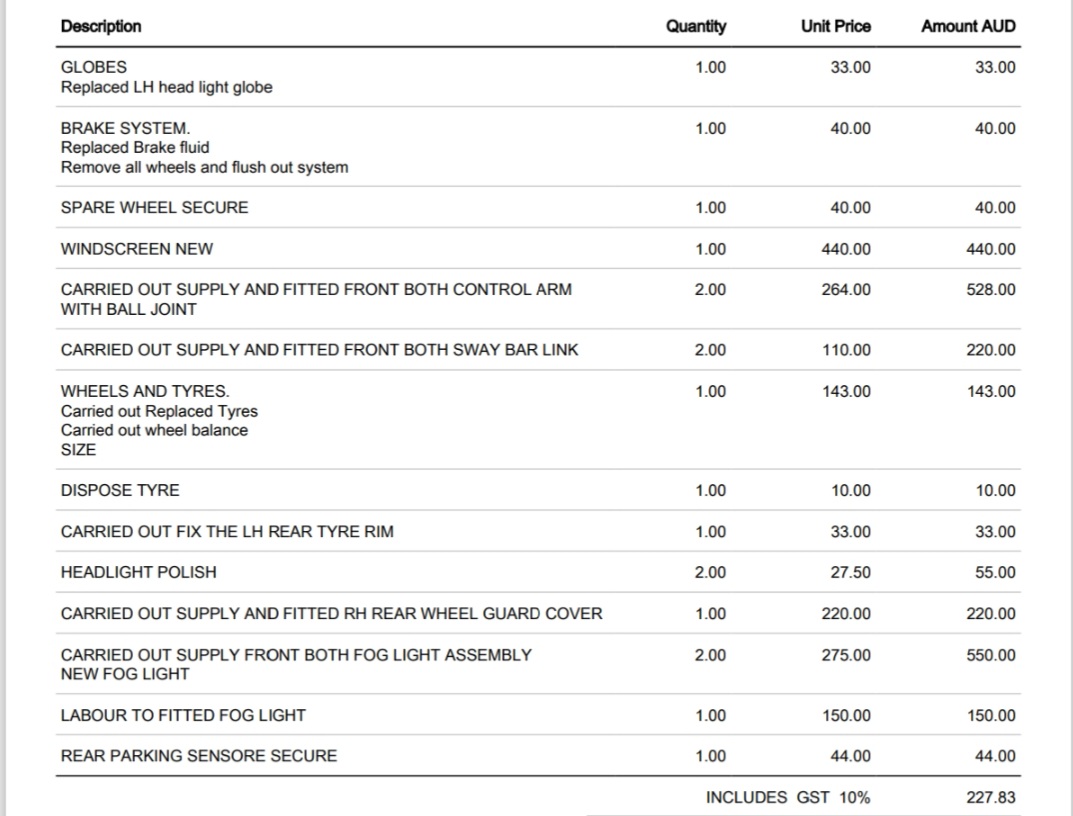Click the DISPOSE TYRE line item

tap(120, 491)
